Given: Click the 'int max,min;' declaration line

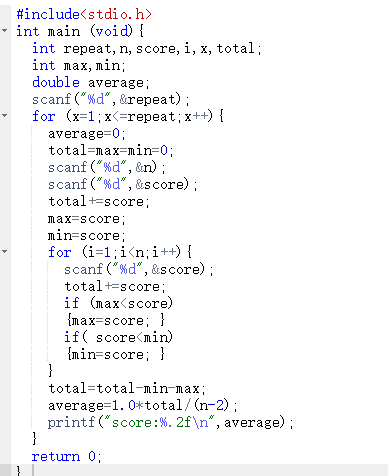Looking at the screenshot, I should [79, 66].
